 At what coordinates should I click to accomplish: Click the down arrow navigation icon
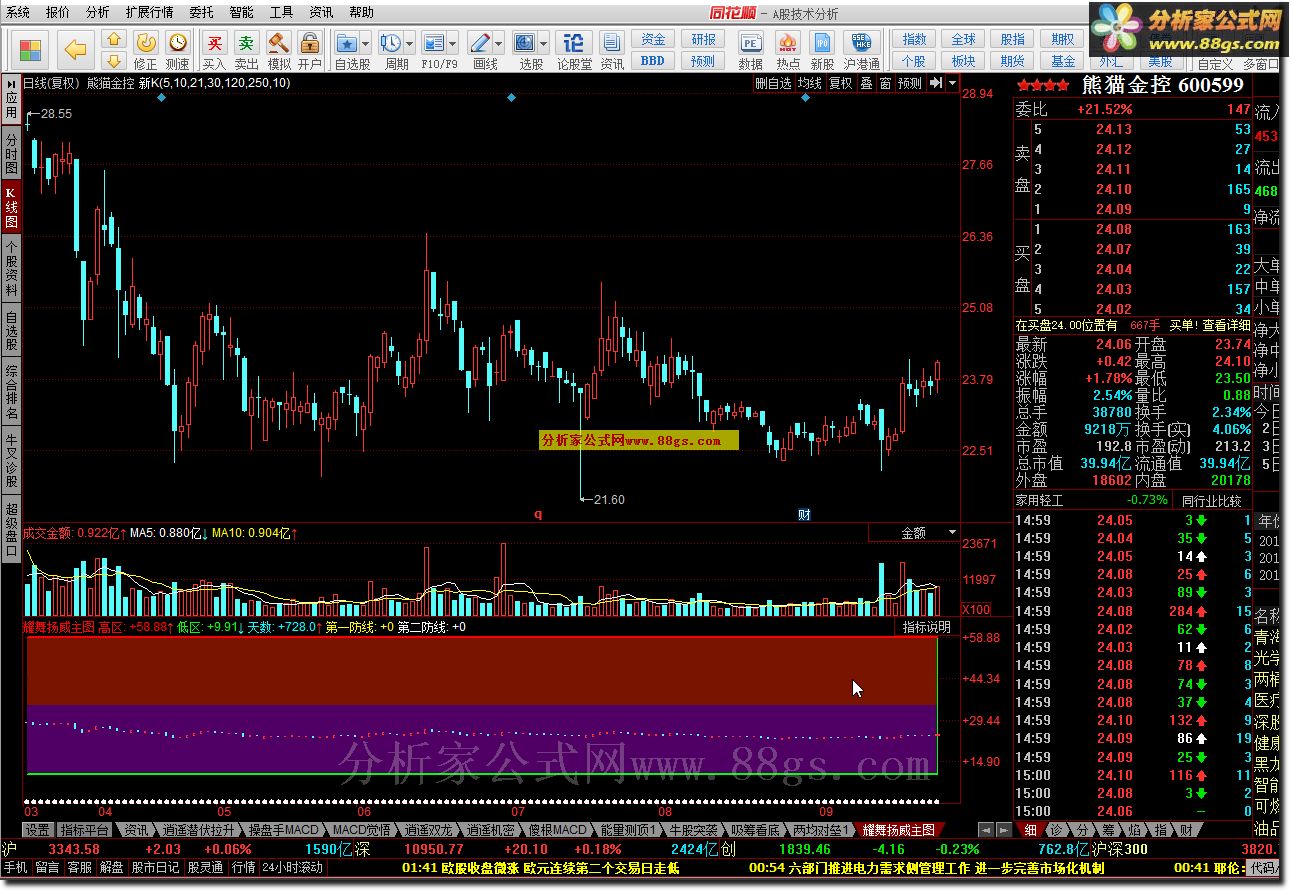tap(114, 61)
